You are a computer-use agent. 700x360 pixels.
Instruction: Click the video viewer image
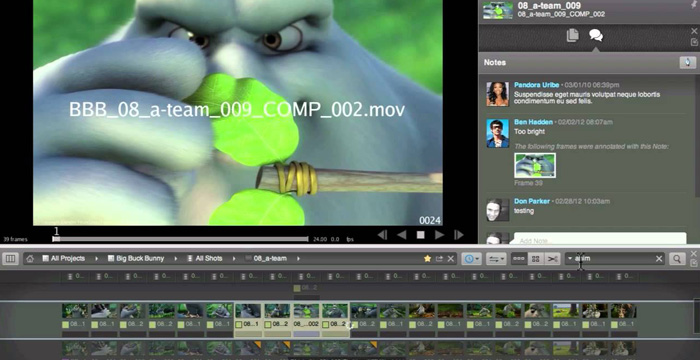point(238,113)
